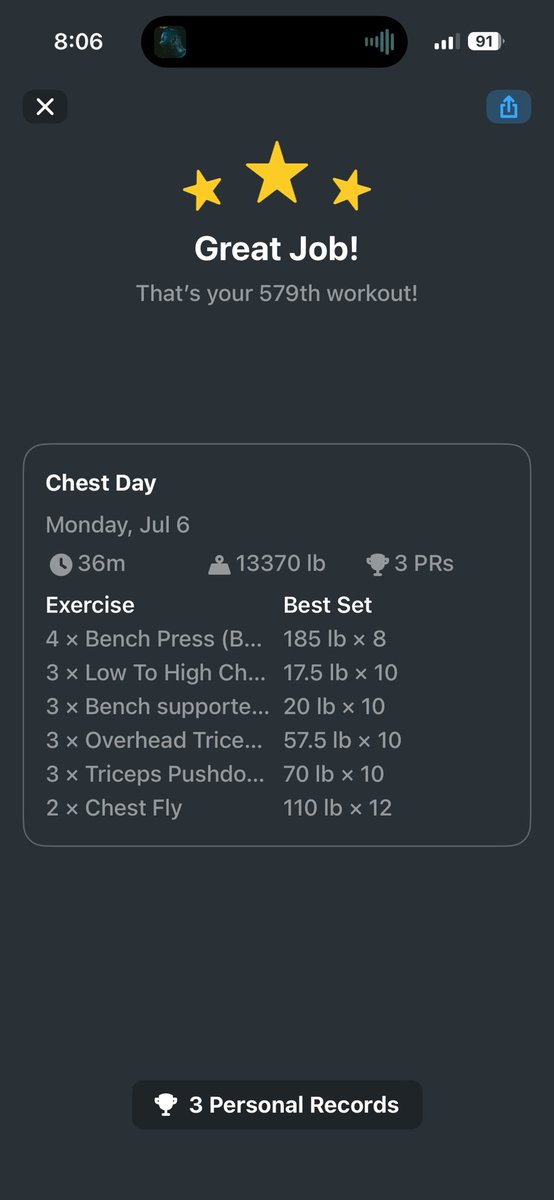Open the 3 Personal Records button

pyautogui.click(x=277, y=1105)
